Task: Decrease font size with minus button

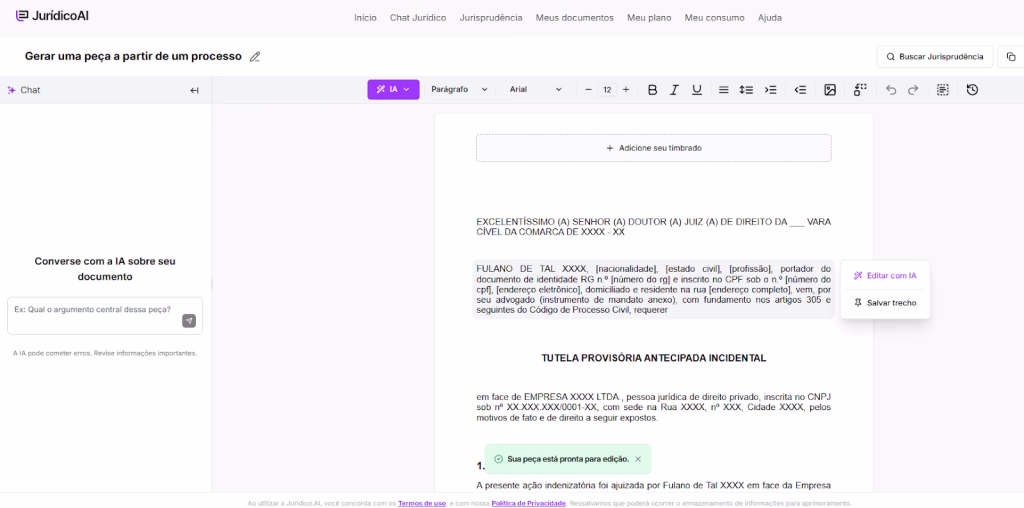Action: coord(588,89)
